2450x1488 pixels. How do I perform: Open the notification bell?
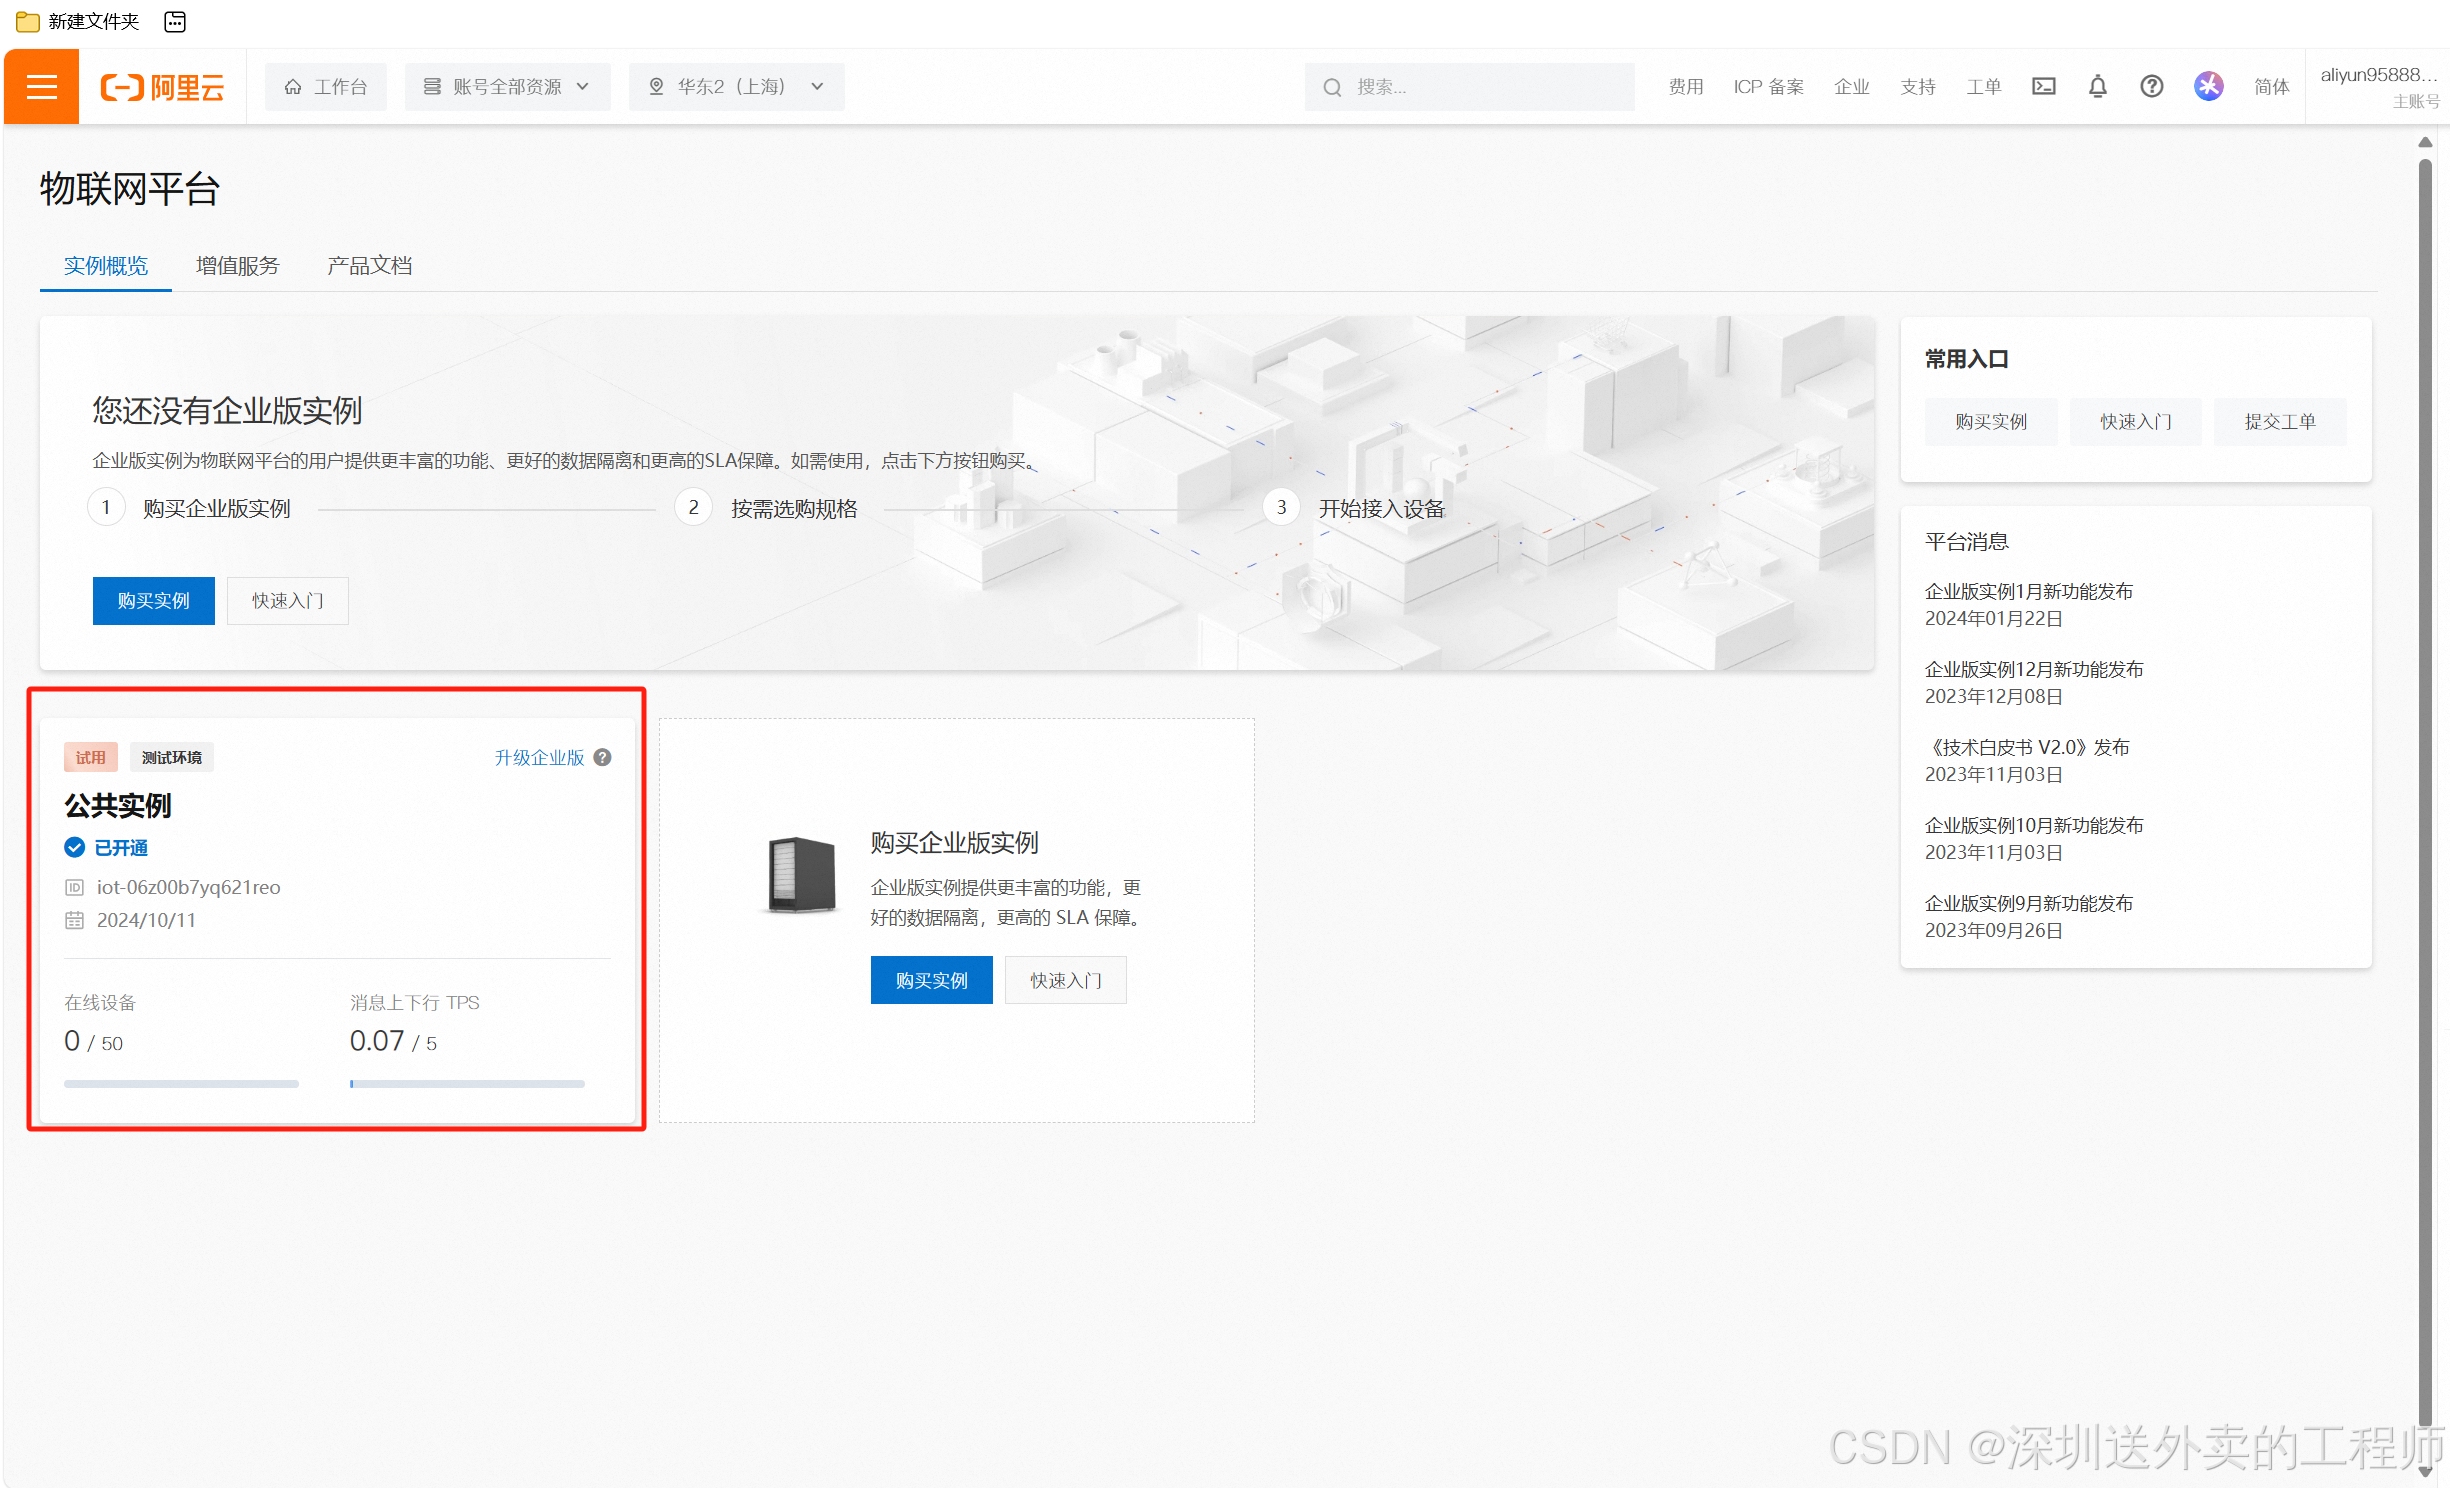coord(2097,87)
